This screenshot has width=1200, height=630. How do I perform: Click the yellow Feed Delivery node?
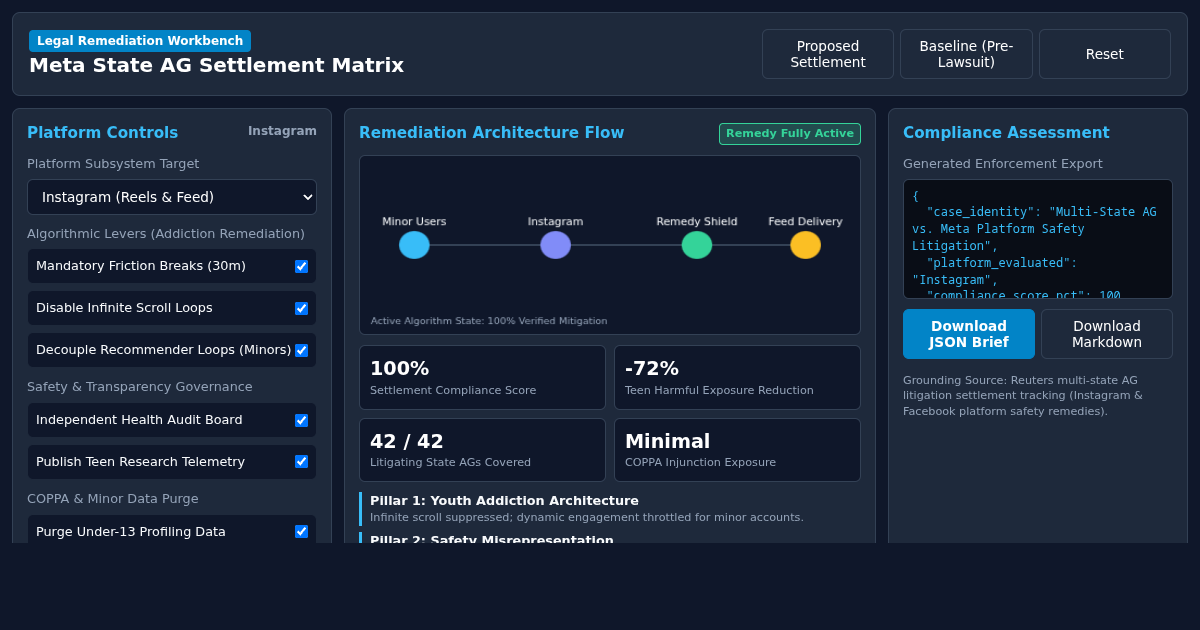point(805,245)
